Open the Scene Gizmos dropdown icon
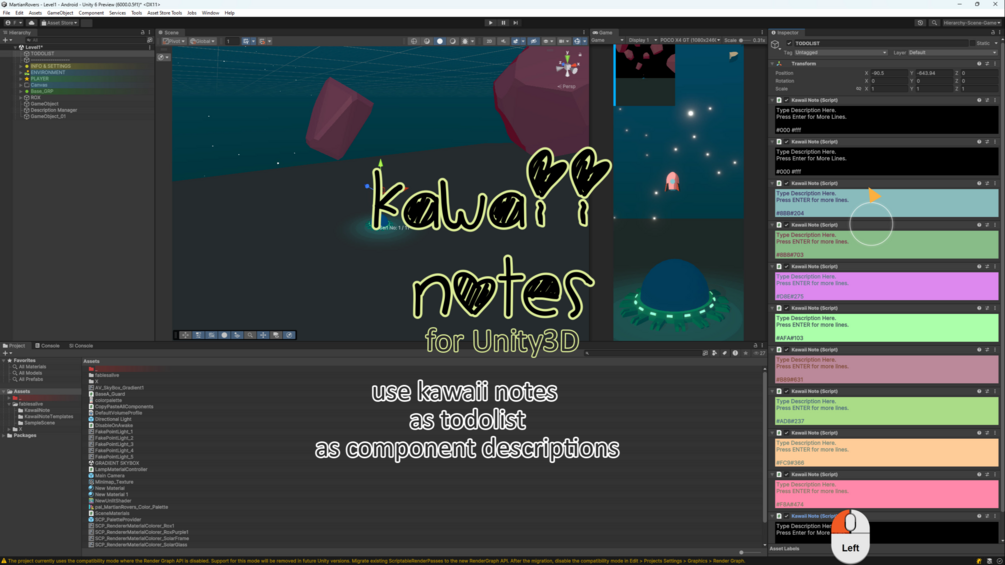This screenshot has width=1005, height=565. click(x=578, y=41)
